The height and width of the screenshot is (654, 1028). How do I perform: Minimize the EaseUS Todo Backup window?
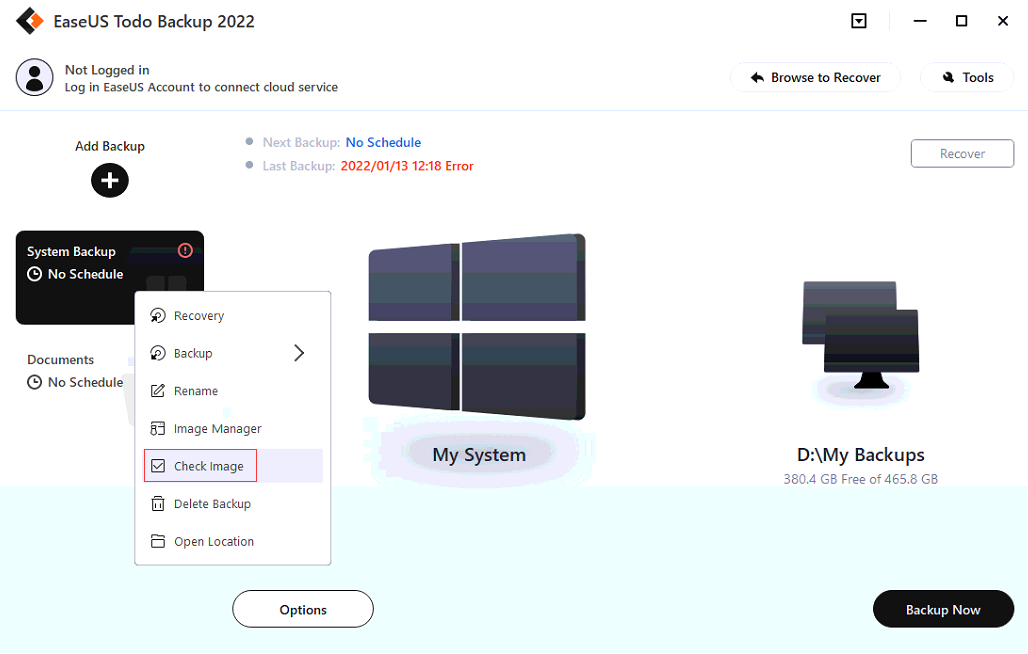[920, 21]
